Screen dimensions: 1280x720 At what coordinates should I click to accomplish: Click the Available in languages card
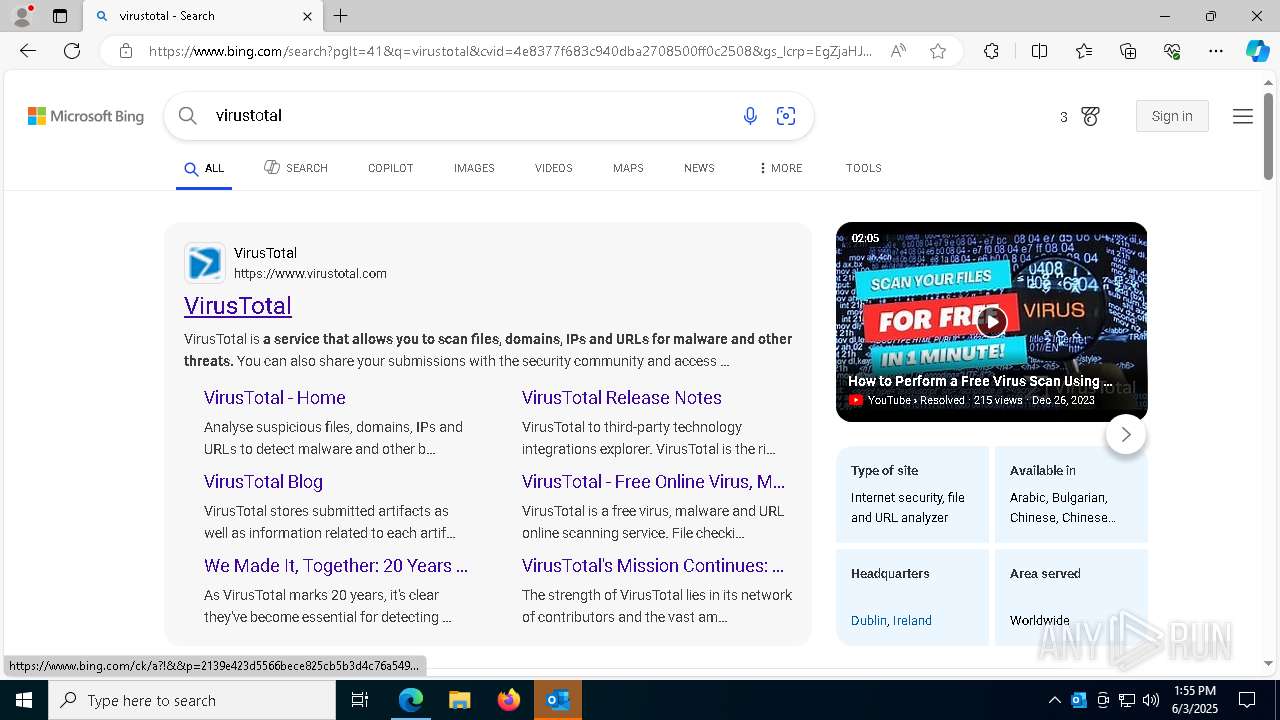(1071, 494)
